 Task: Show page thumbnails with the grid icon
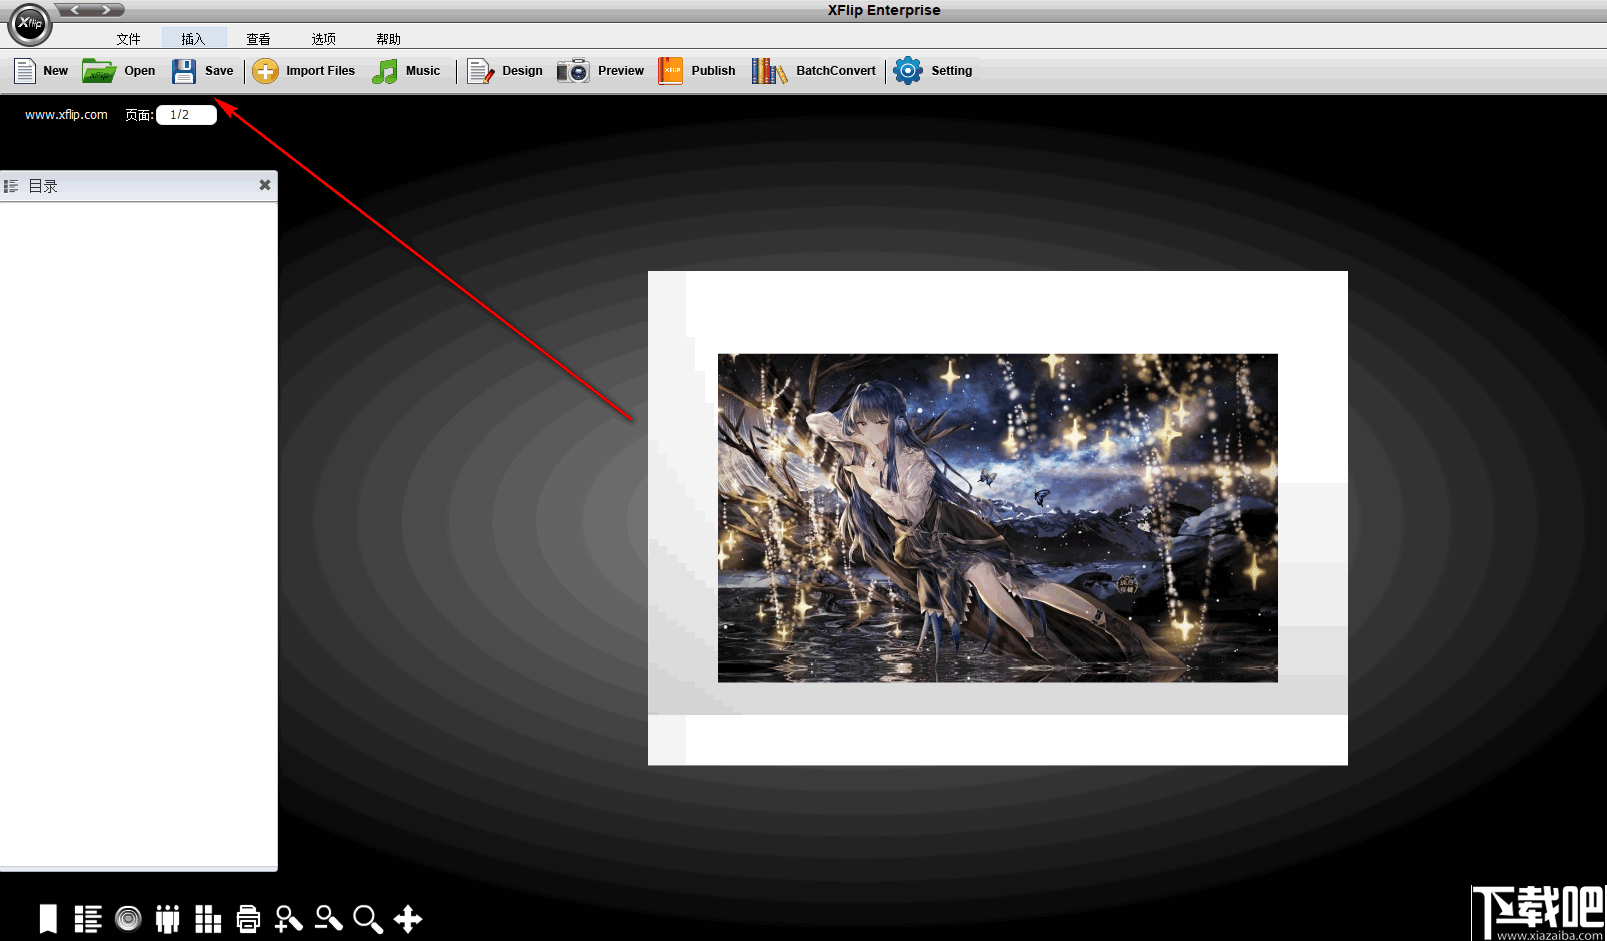(x=208, y=919)
